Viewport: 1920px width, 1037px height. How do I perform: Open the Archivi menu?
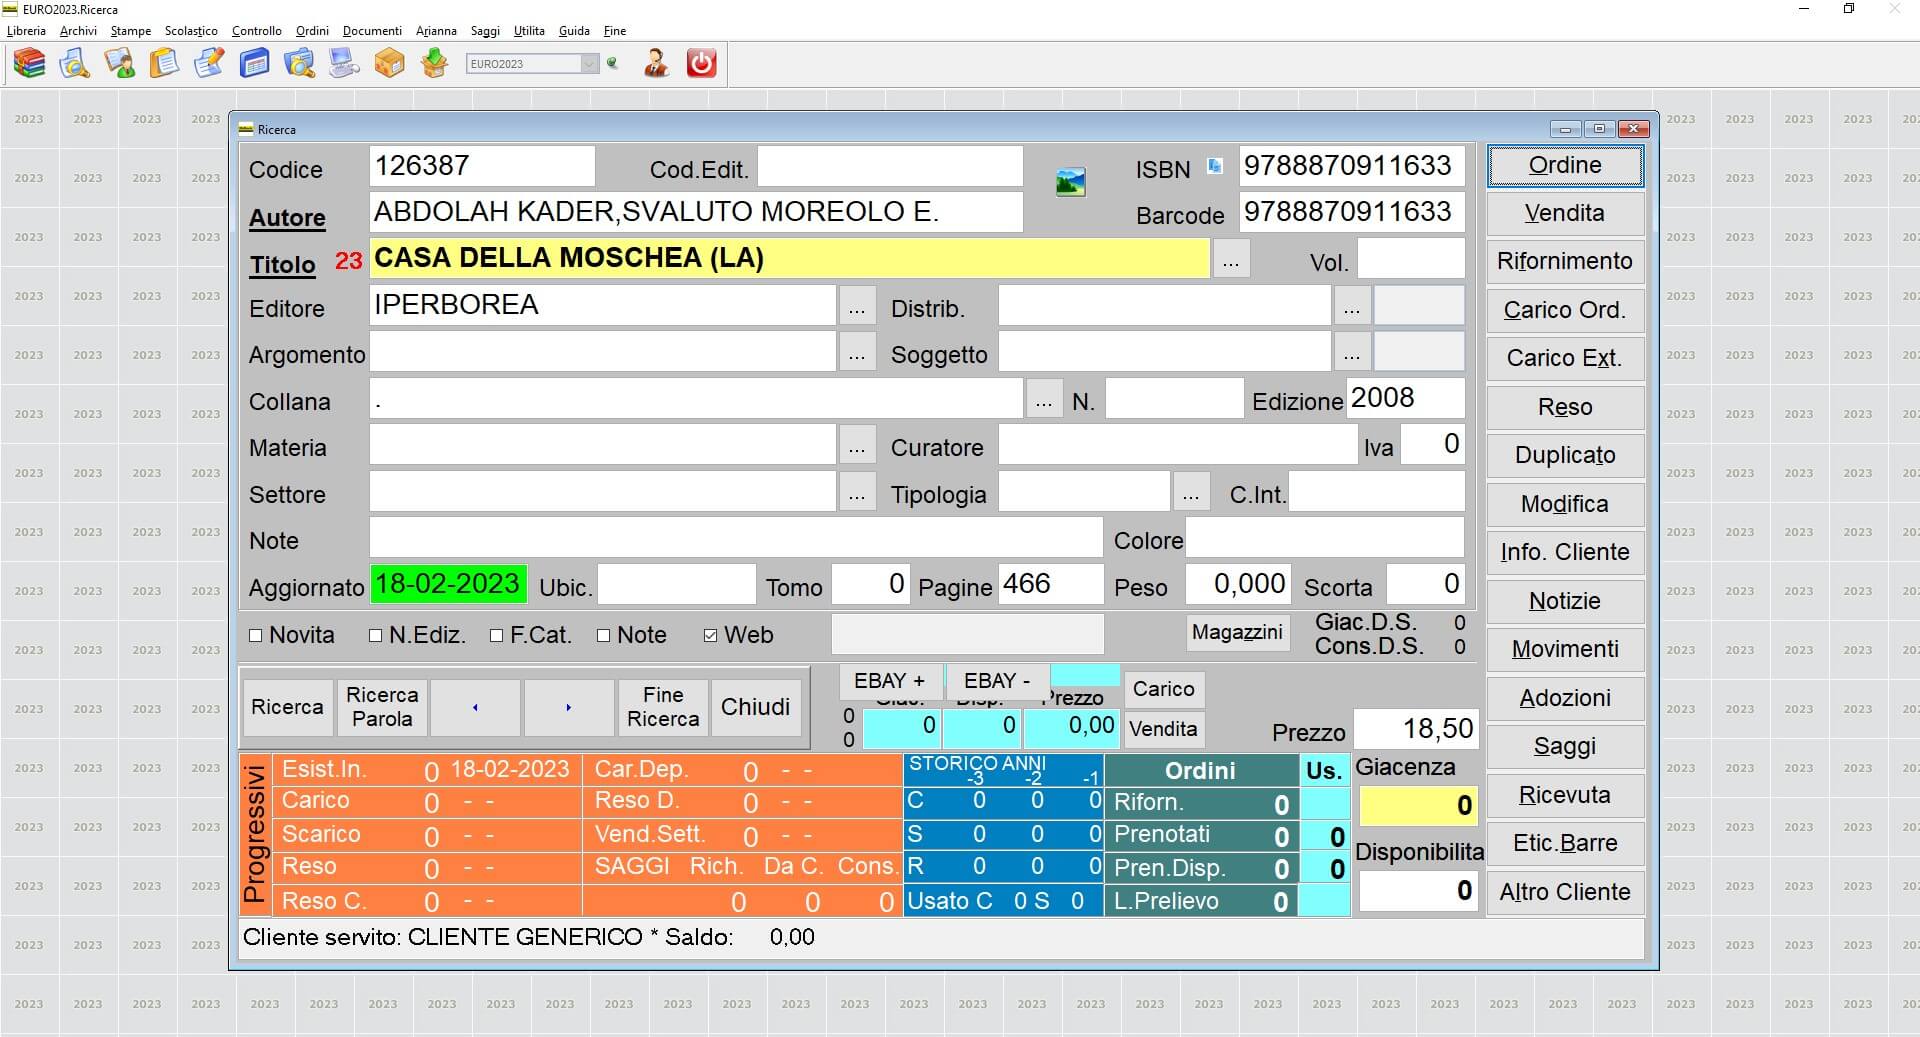(x=78, y=31)
